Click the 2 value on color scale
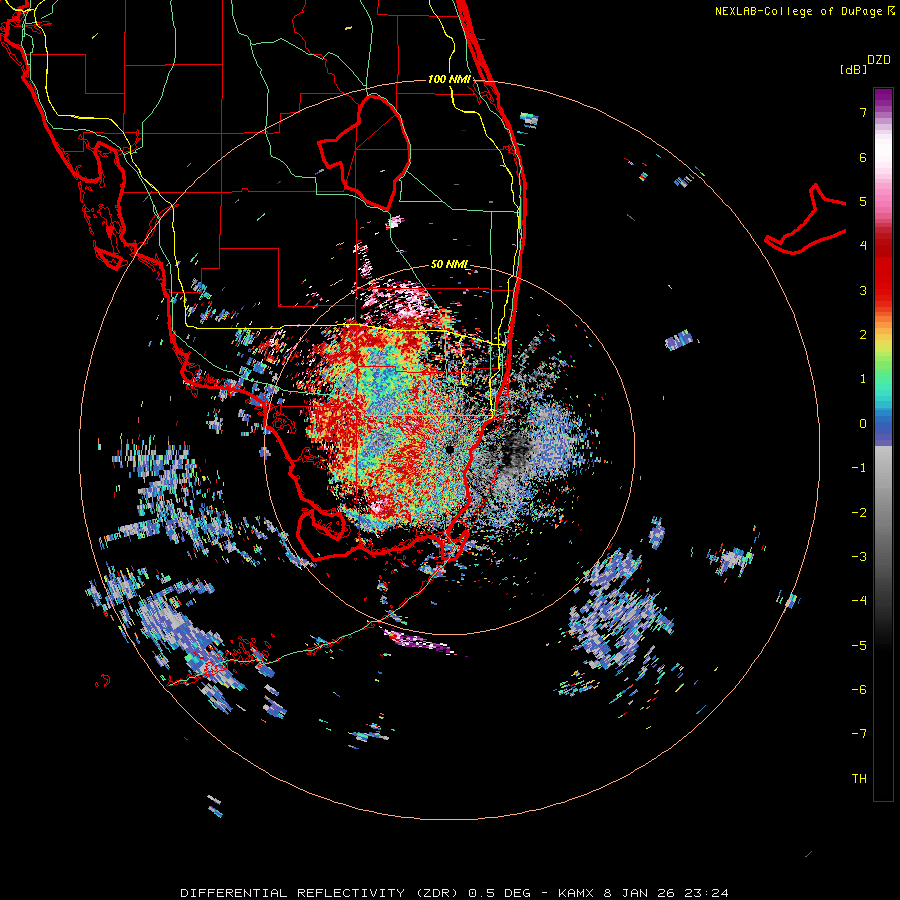Image resolution: width=900 pixels, height=900 pixels. coord(863,335)
